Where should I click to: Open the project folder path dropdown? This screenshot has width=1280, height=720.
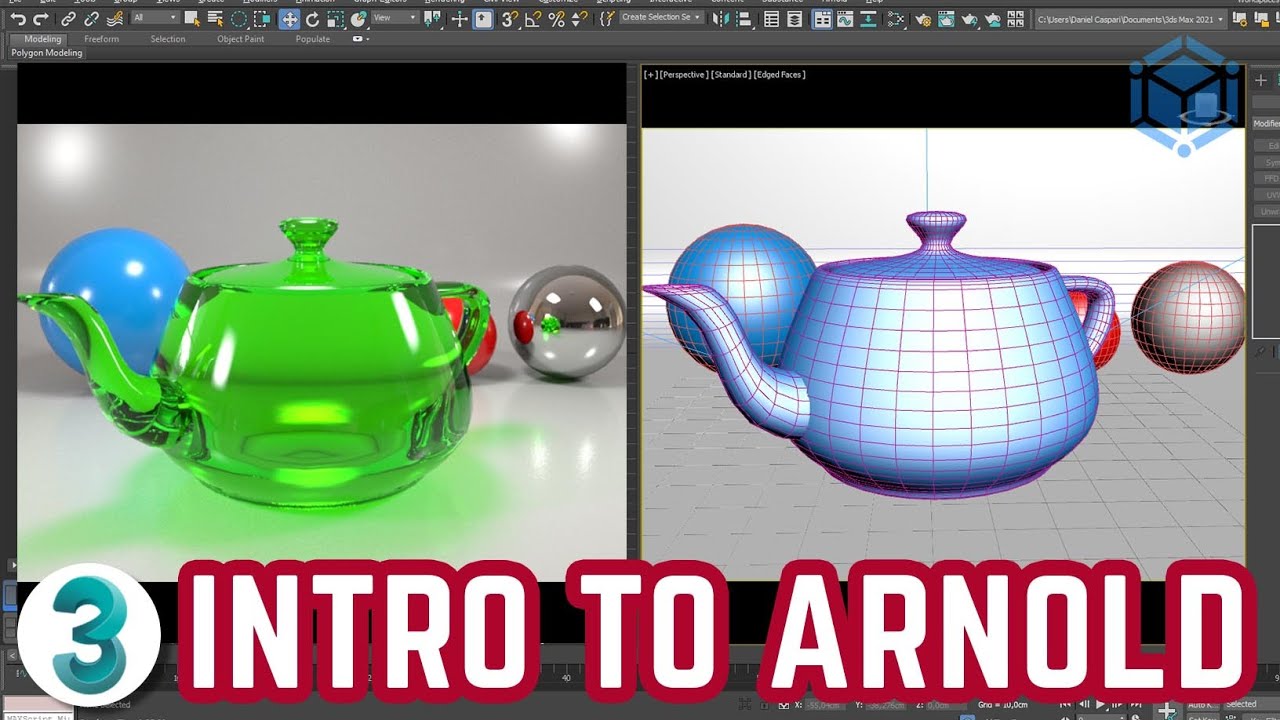click(1131, 19)
